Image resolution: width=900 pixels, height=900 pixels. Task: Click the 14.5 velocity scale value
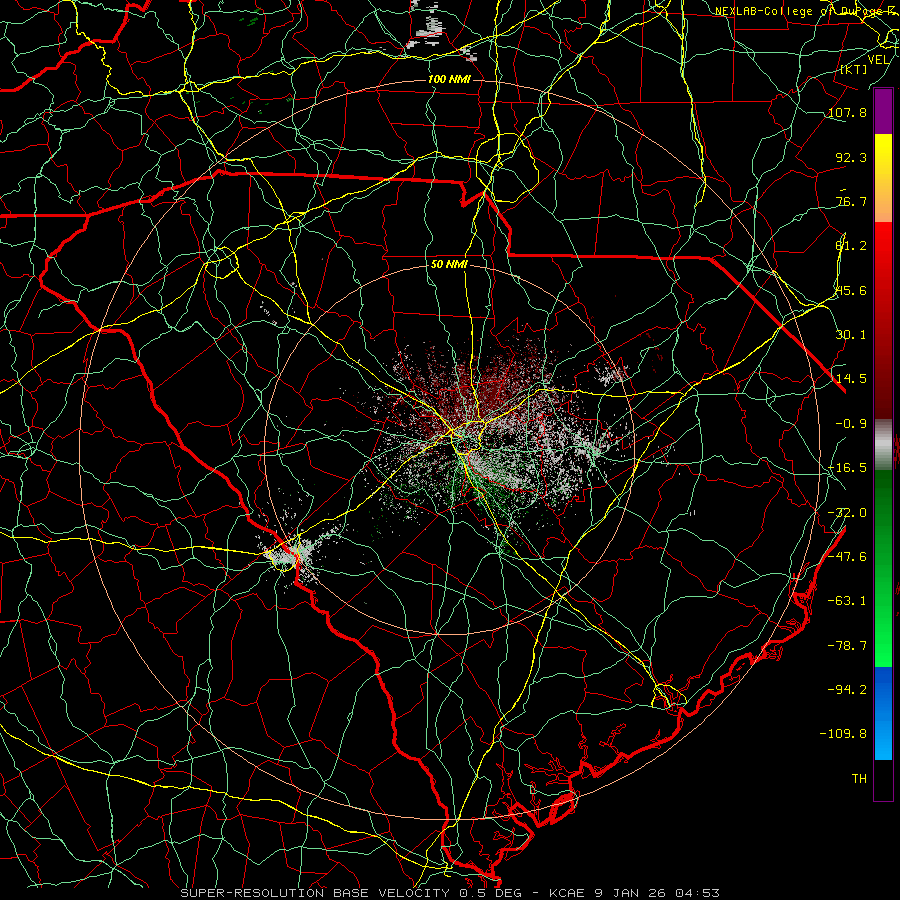tap(851, 379)
